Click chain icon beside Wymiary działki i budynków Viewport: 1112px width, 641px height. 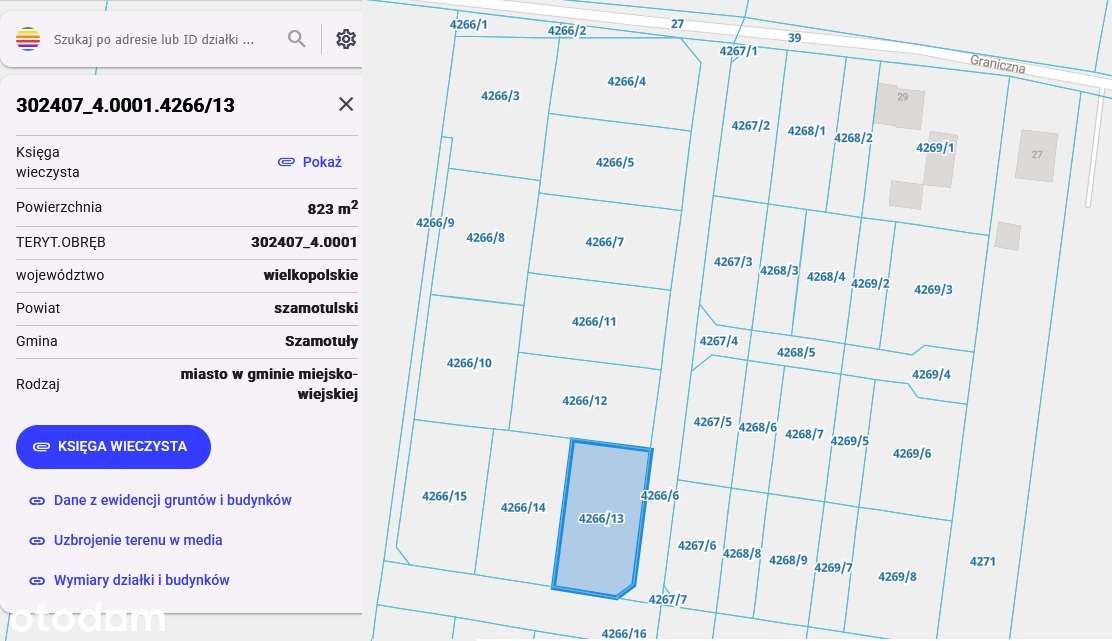click(x=37, y=581)
